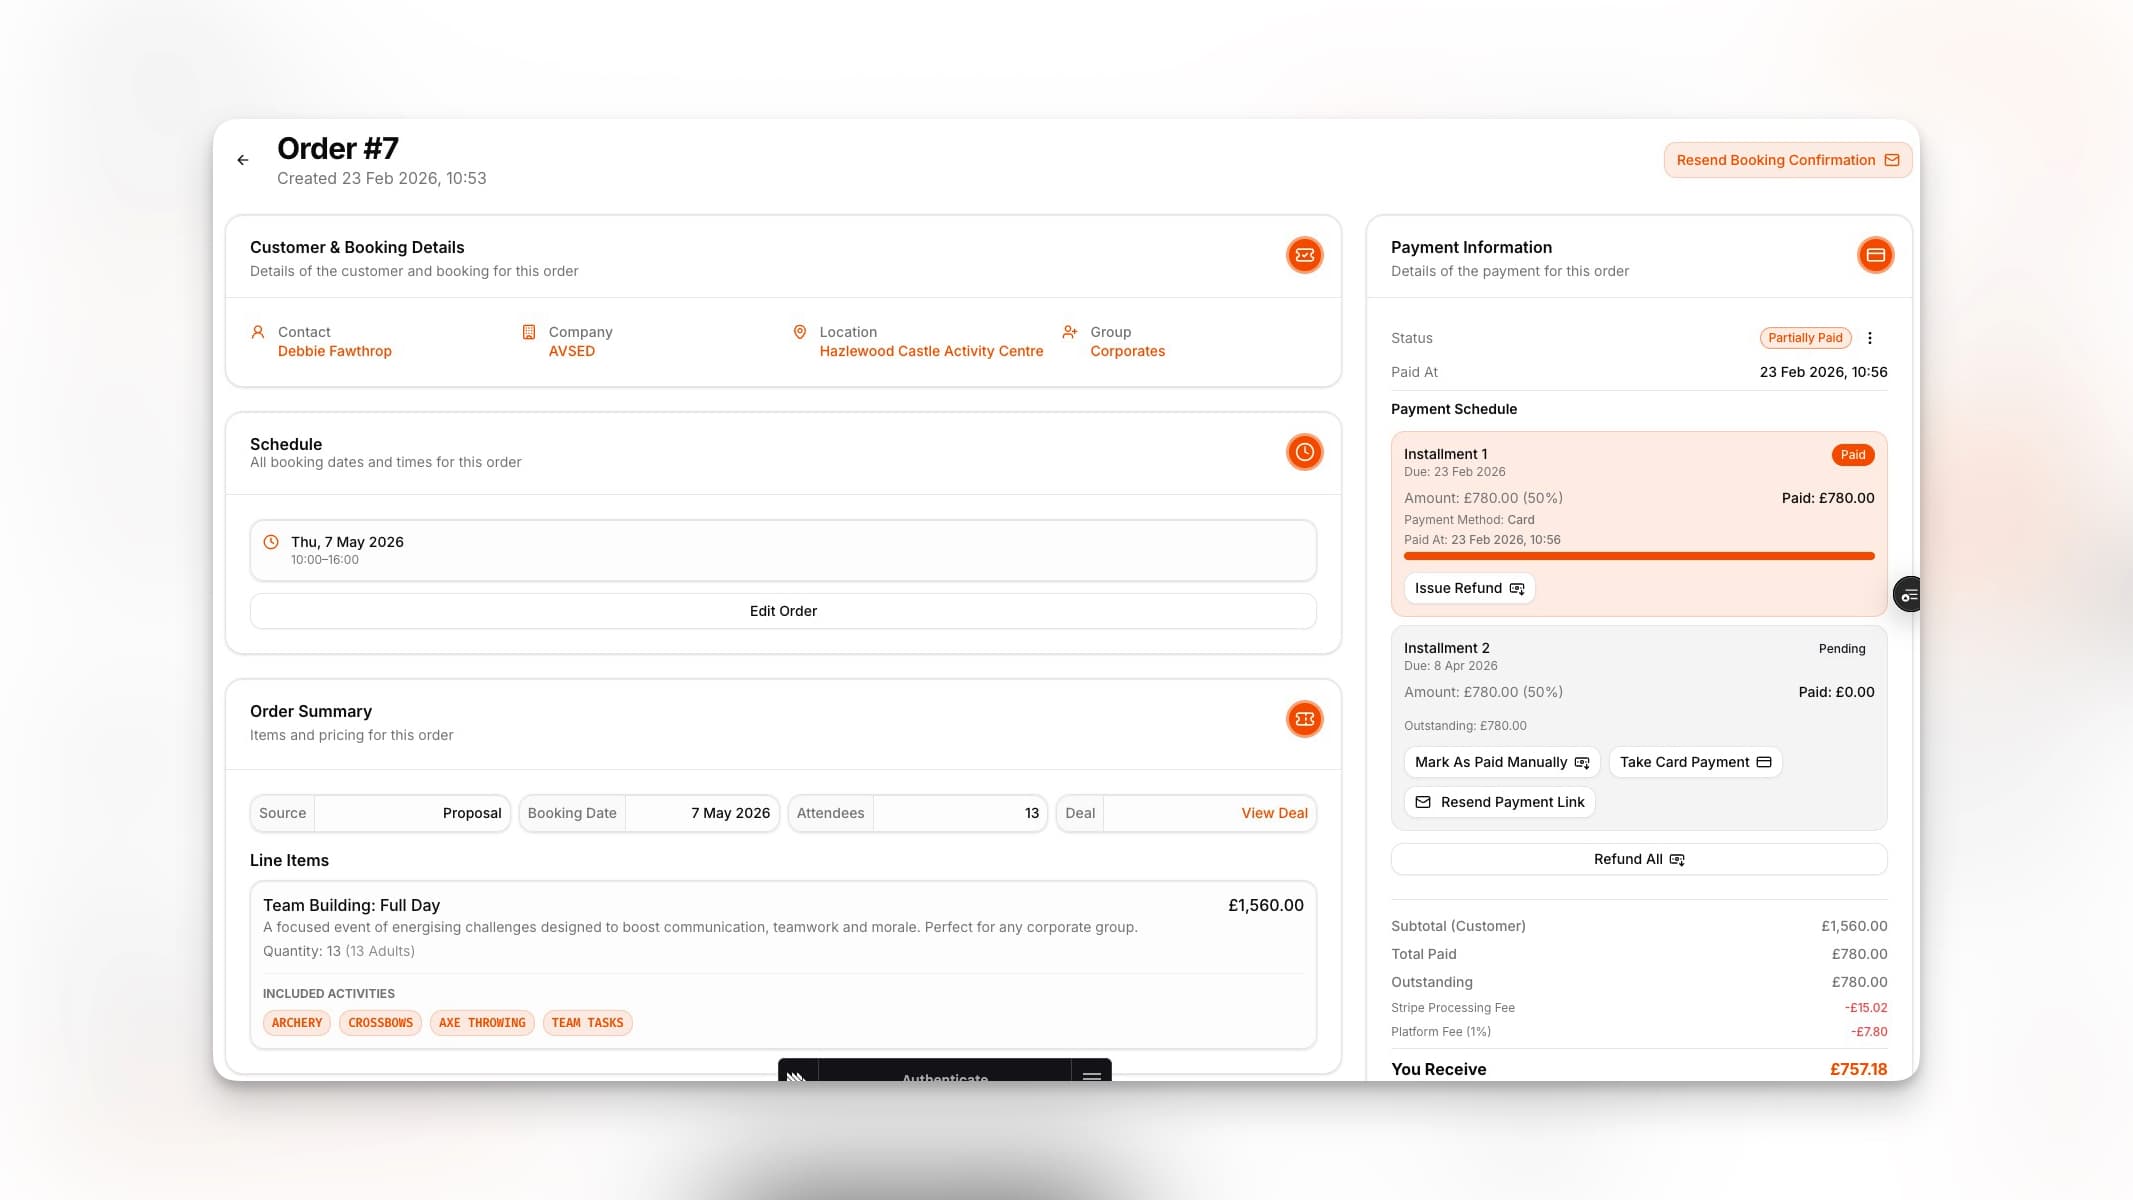This screenshot has width=2133, height=1200.
Task: Click Resend Booking Confirmation
Action: click(x=1786, y=159)
